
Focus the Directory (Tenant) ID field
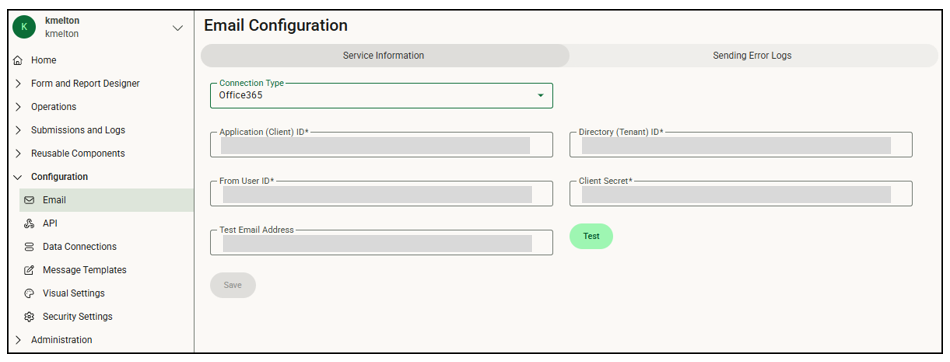(741, 145)
